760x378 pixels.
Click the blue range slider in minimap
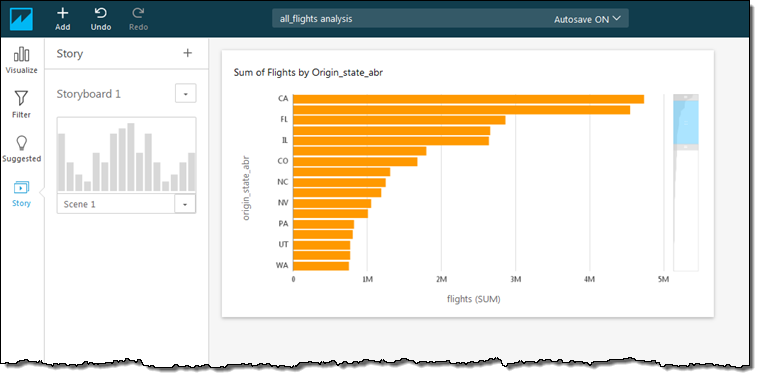pos(685,122)
